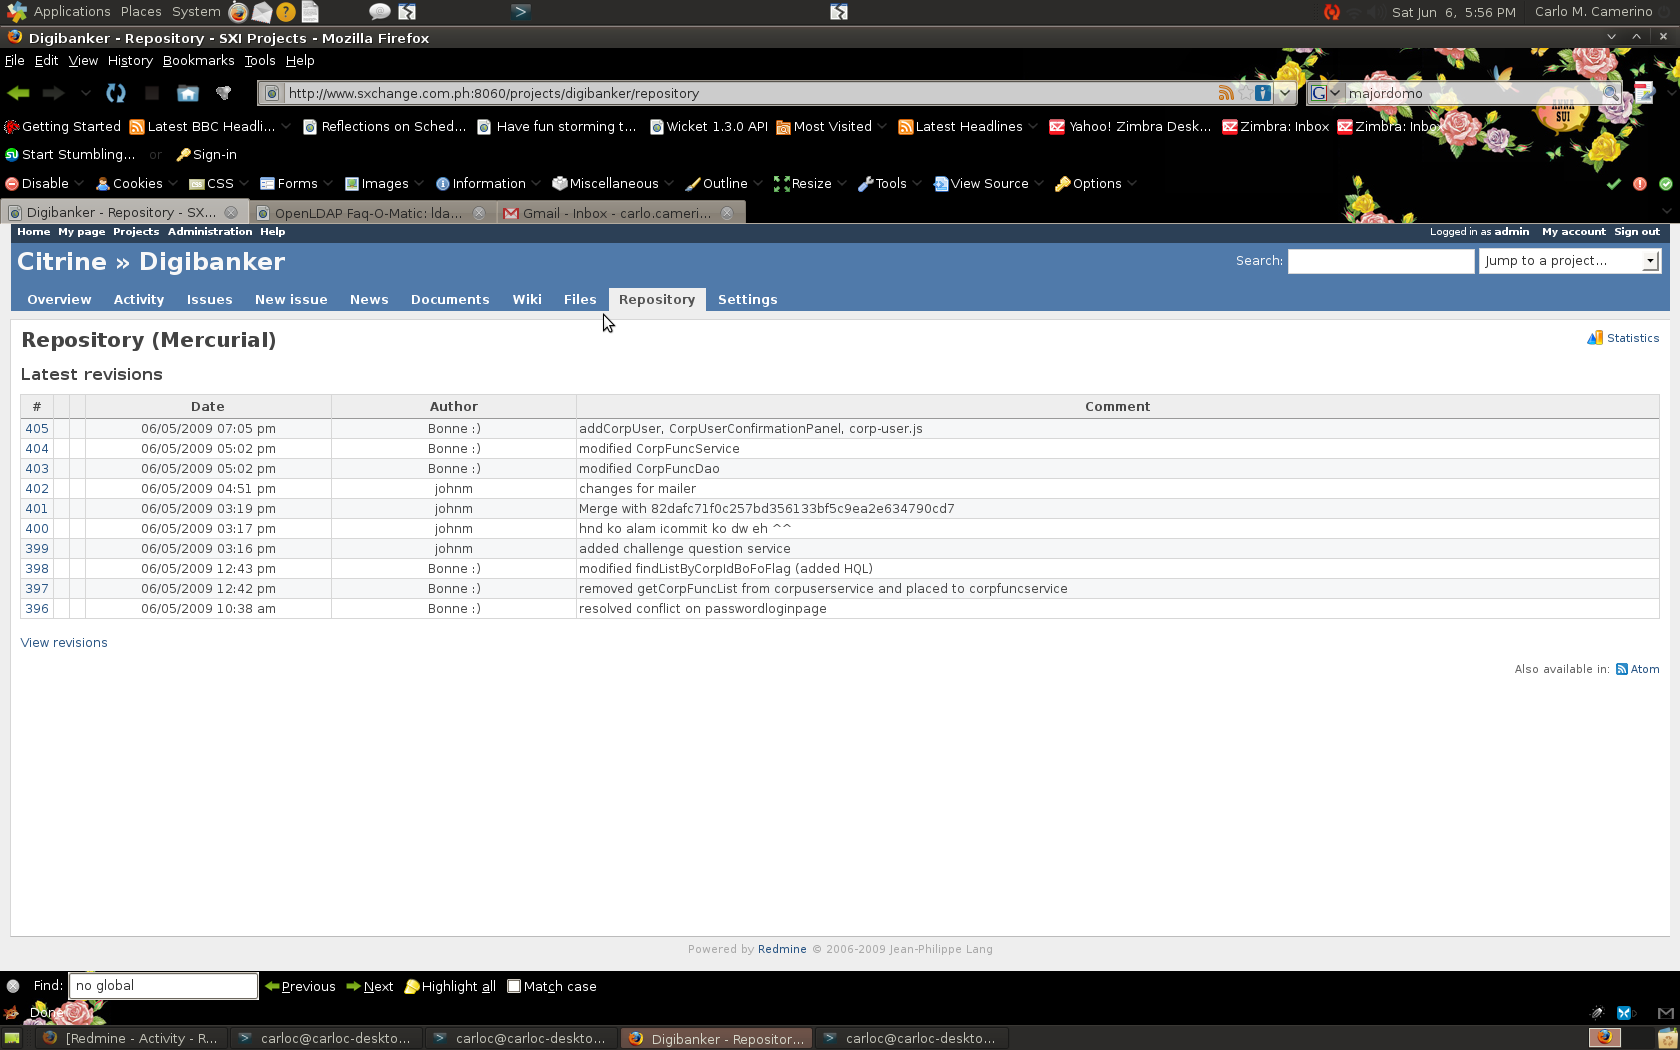Click Previous in the find bar
The height and width of the screenshot is (1050, 1680).
click(x=300, y=986)
